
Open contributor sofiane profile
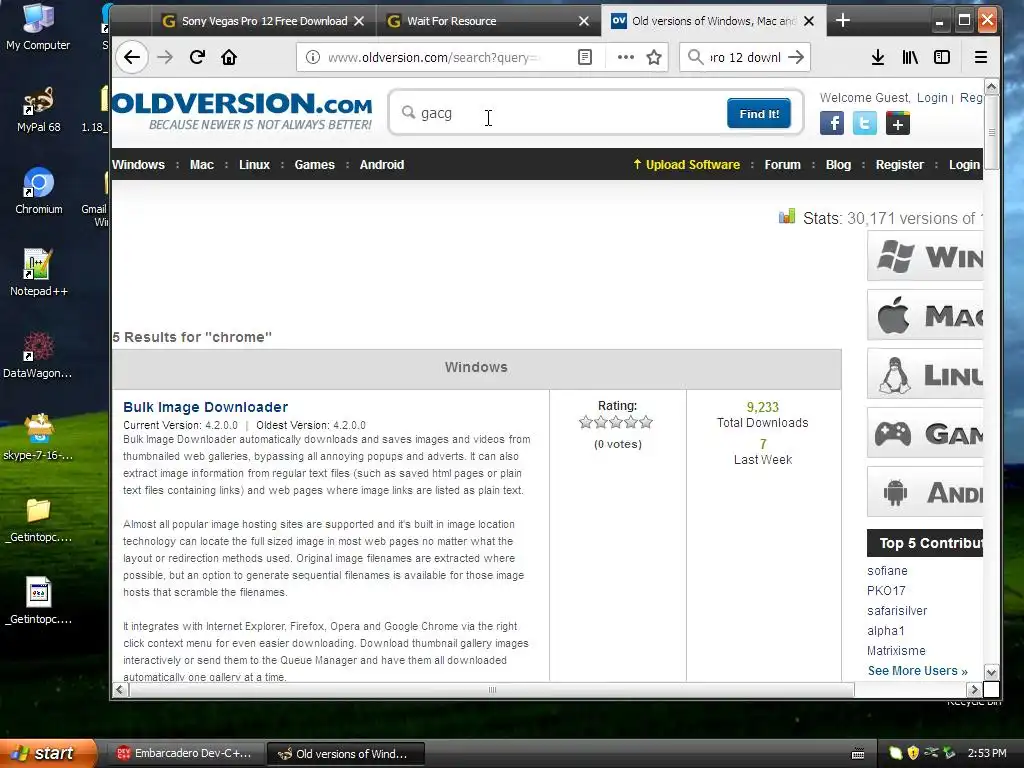point(887,571)
